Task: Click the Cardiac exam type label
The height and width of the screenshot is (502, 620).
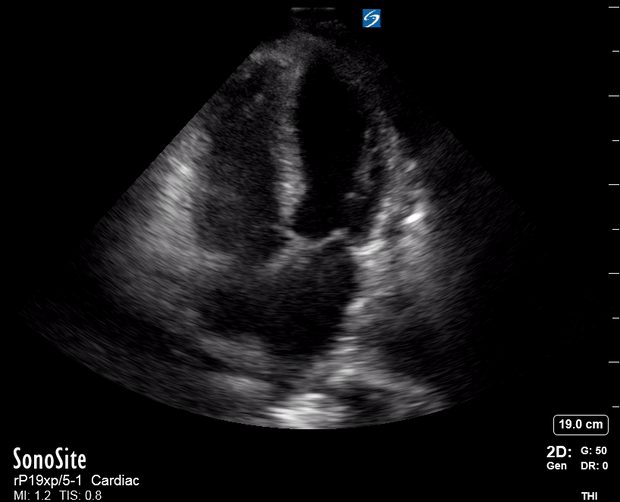Action: click(x=115, y=481)
